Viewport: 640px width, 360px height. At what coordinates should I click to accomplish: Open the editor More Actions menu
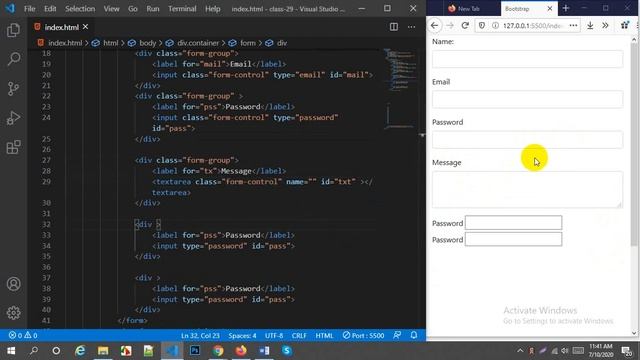[x=411, y=27]
